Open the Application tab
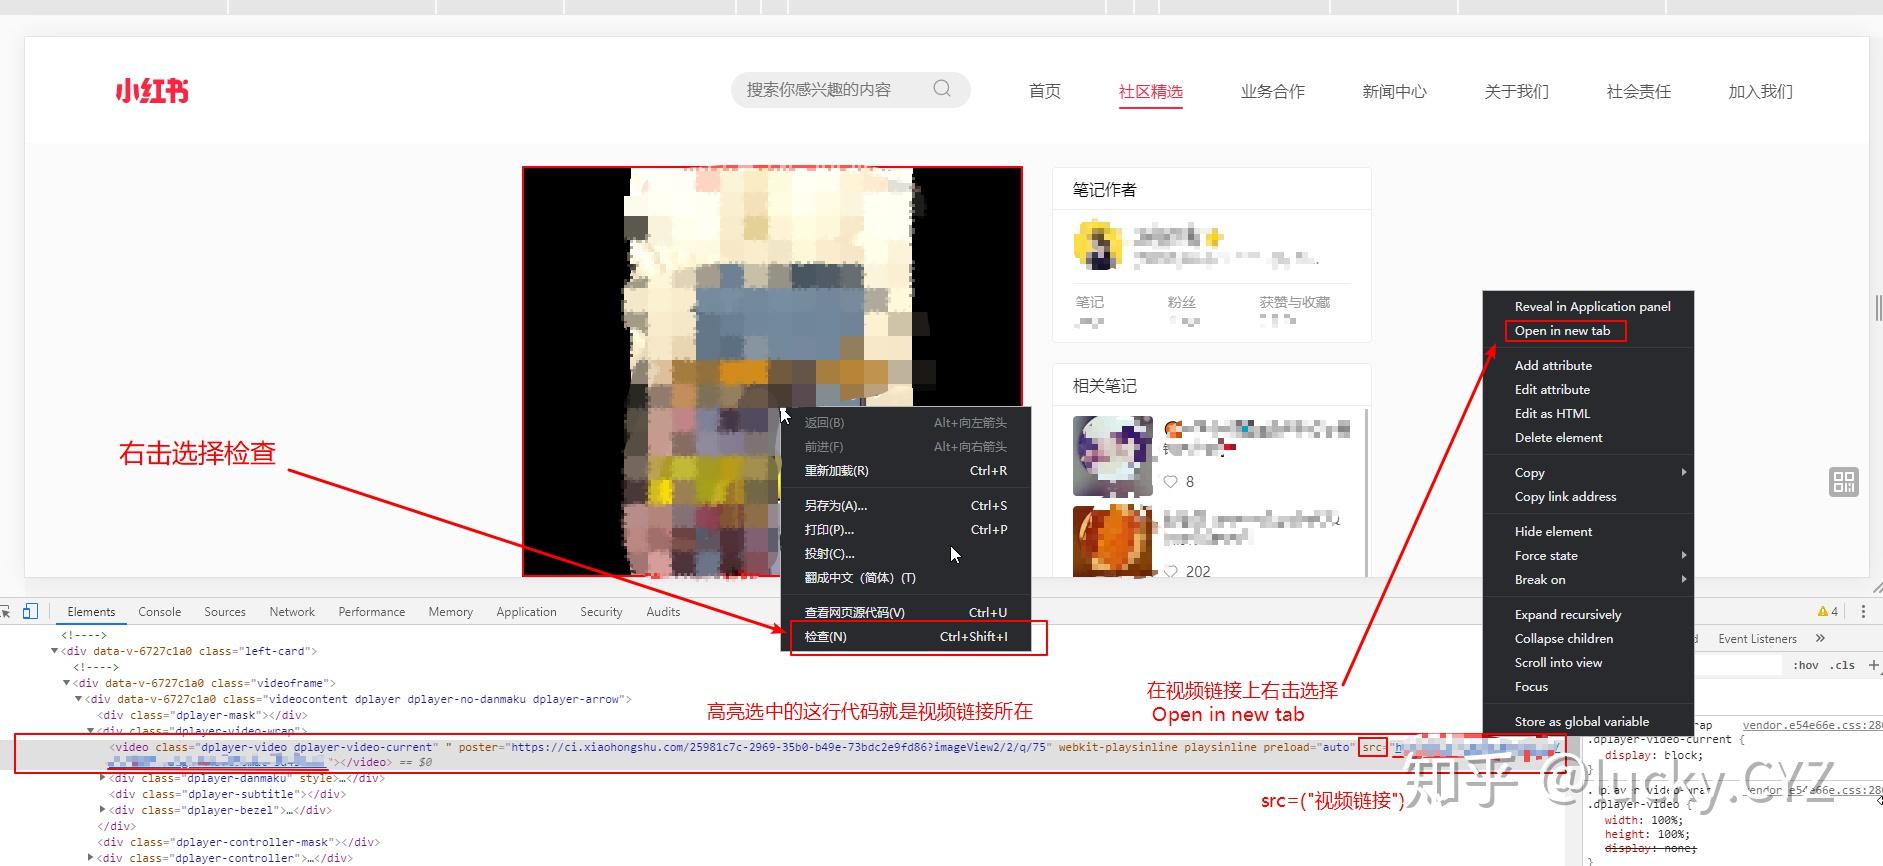This screenshot has height=866, width=1883. [526, 612]
